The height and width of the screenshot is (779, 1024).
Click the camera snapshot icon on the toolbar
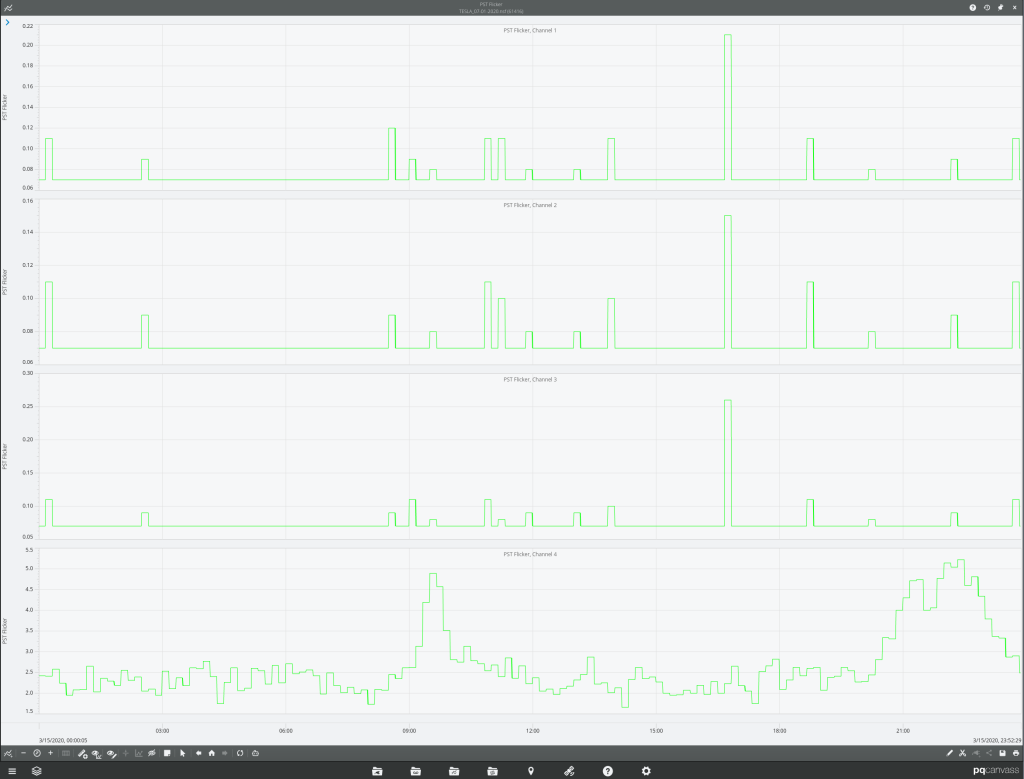click(x=255, y=753)
